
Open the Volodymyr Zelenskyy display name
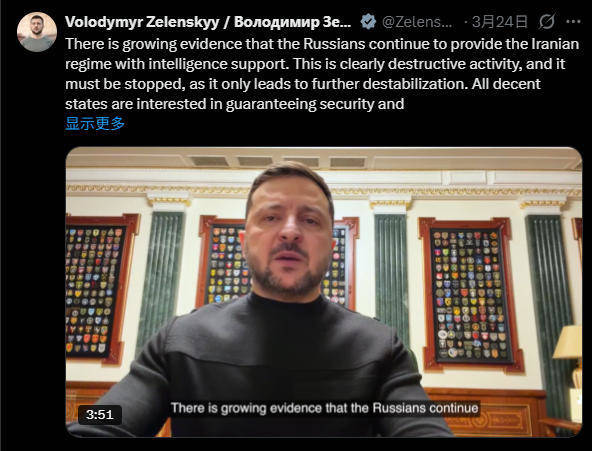(208, 22)
